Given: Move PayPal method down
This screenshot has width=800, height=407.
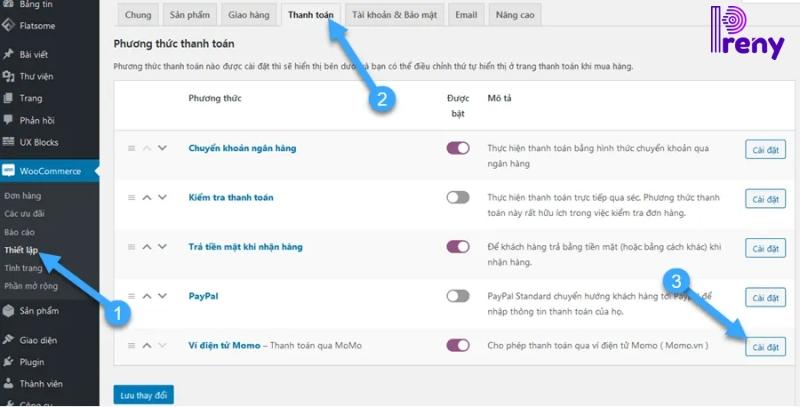Looking at the screenshot, I should click(x=162, y=296).
